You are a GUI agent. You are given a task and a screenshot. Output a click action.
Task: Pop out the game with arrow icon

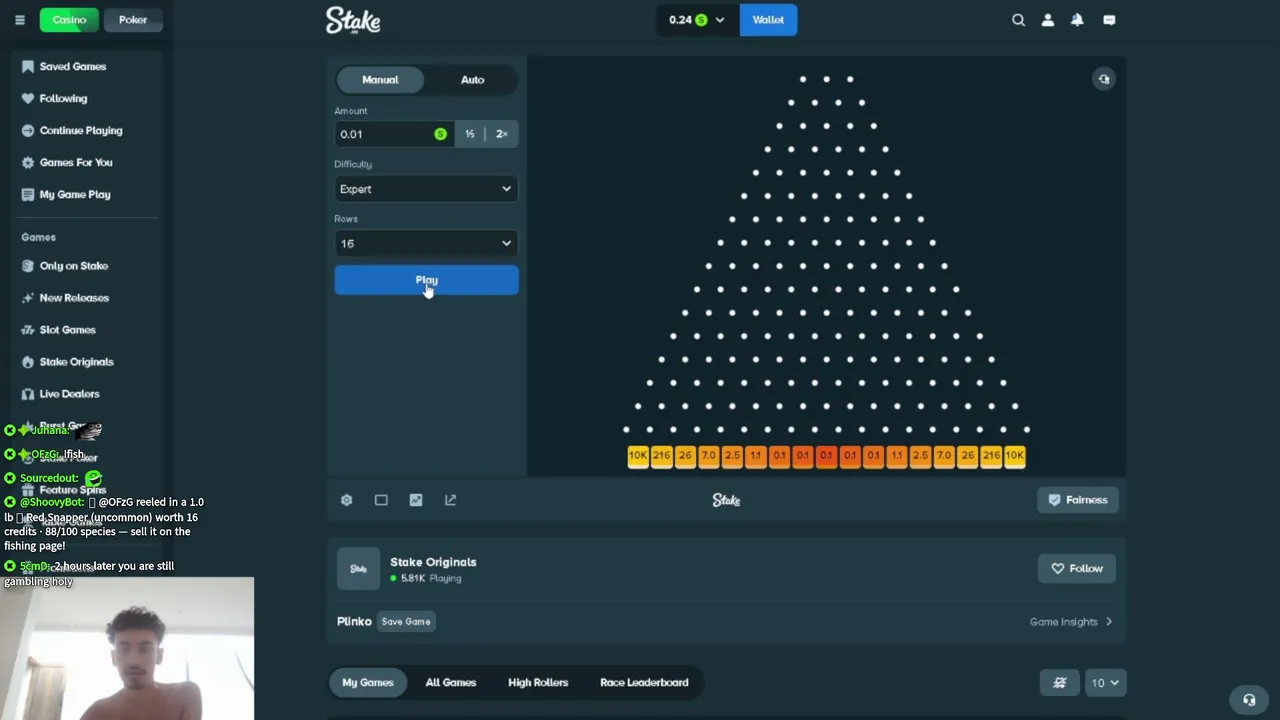coord(450,500)
